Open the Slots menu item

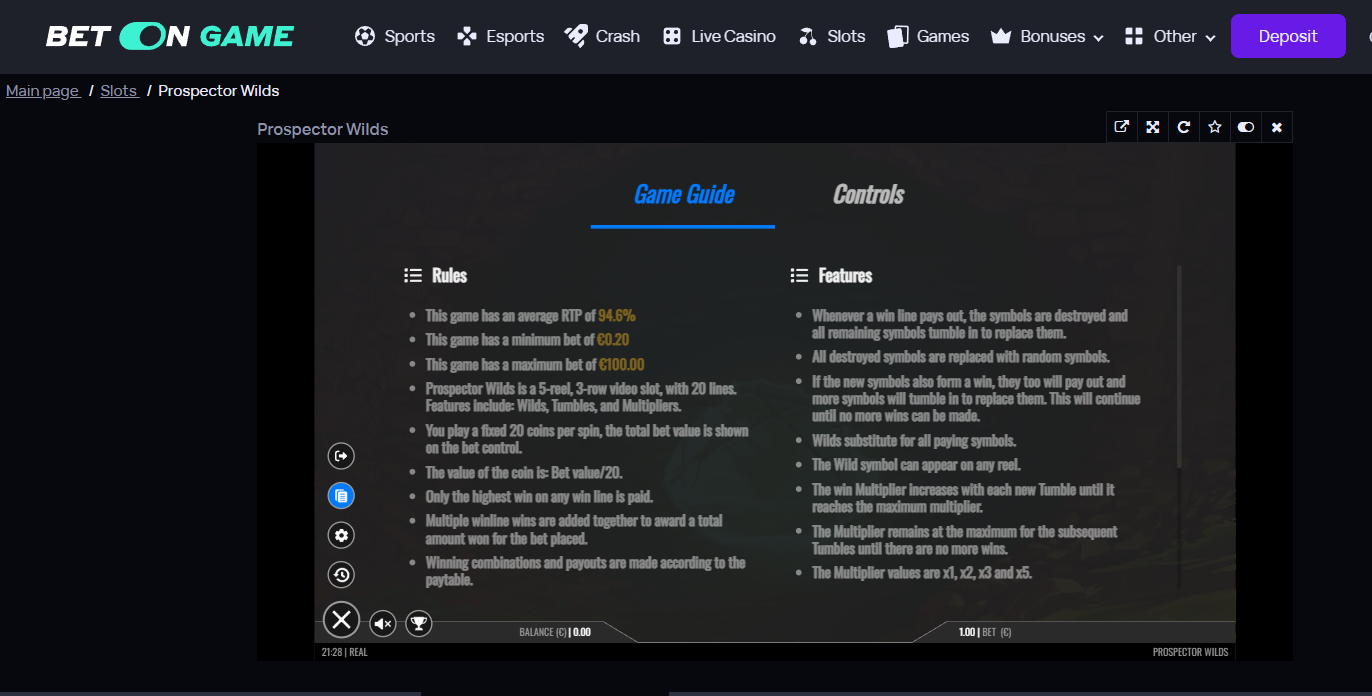832,36
